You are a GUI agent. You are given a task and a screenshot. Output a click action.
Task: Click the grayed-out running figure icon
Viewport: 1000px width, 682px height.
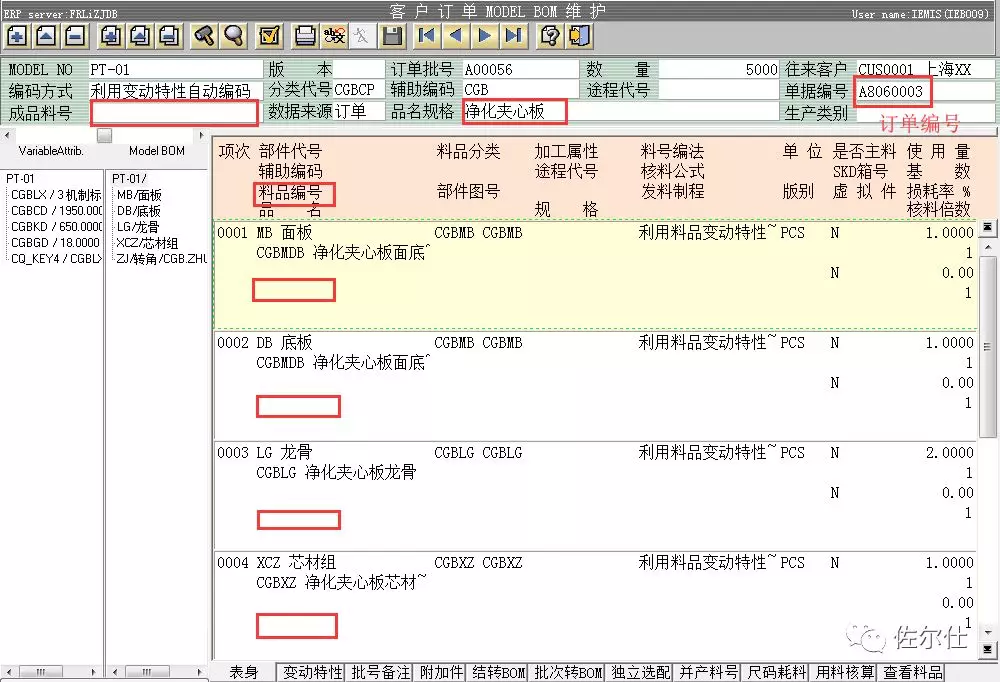click(x=362, y=36)
